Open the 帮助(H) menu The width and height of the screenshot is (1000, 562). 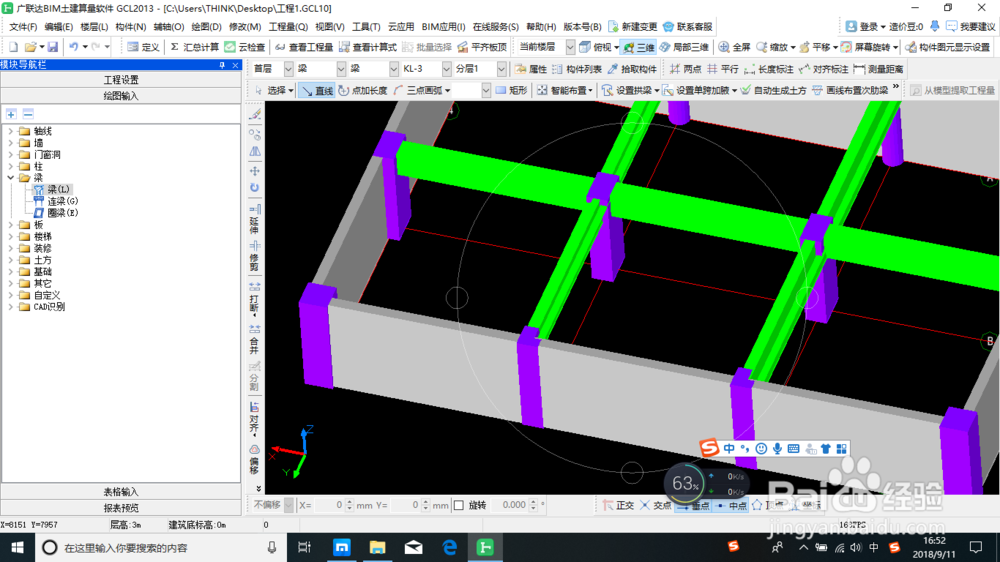[541, 27]
